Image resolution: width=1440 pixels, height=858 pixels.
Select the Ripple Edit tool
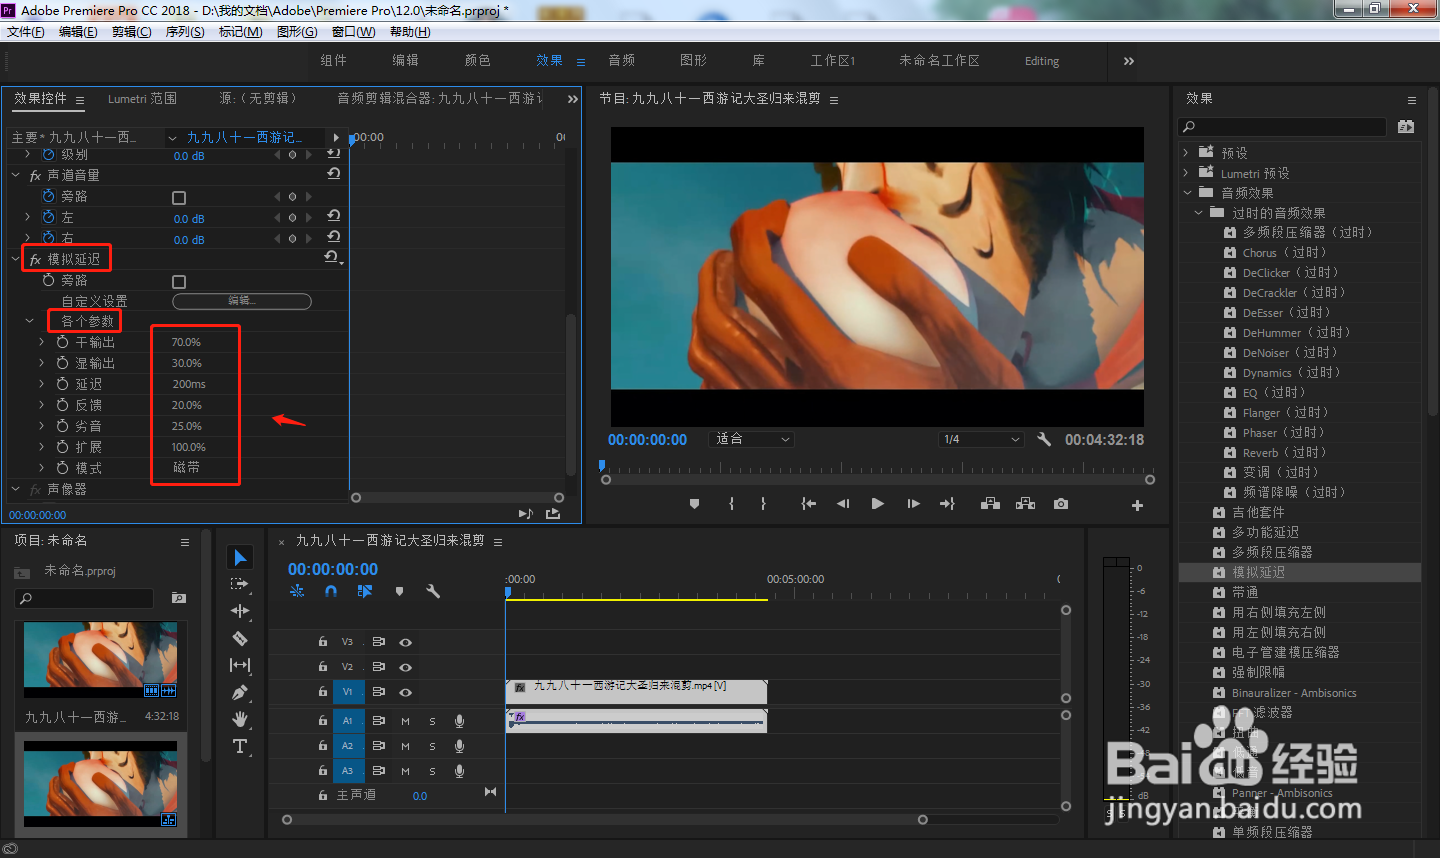pyautogui.click(x=240, y=611)
